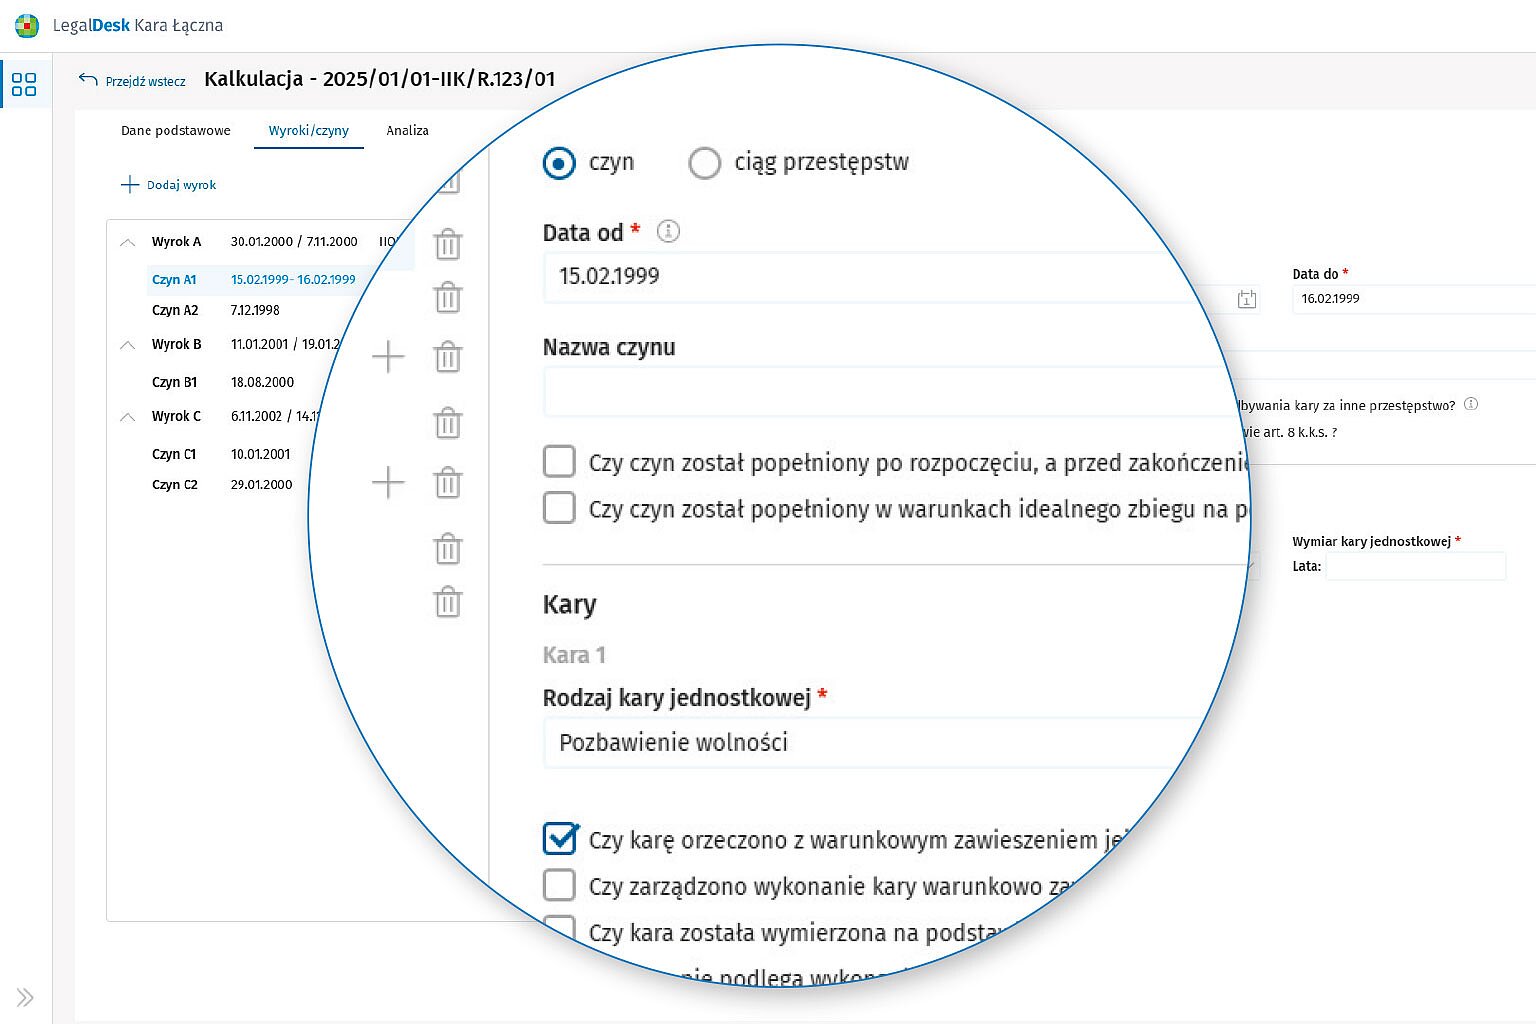This screenshot has height=1024, width=1536.
Task: Click the info icon next to Data od
Action: pyautogui.click(x=668, y=232)
